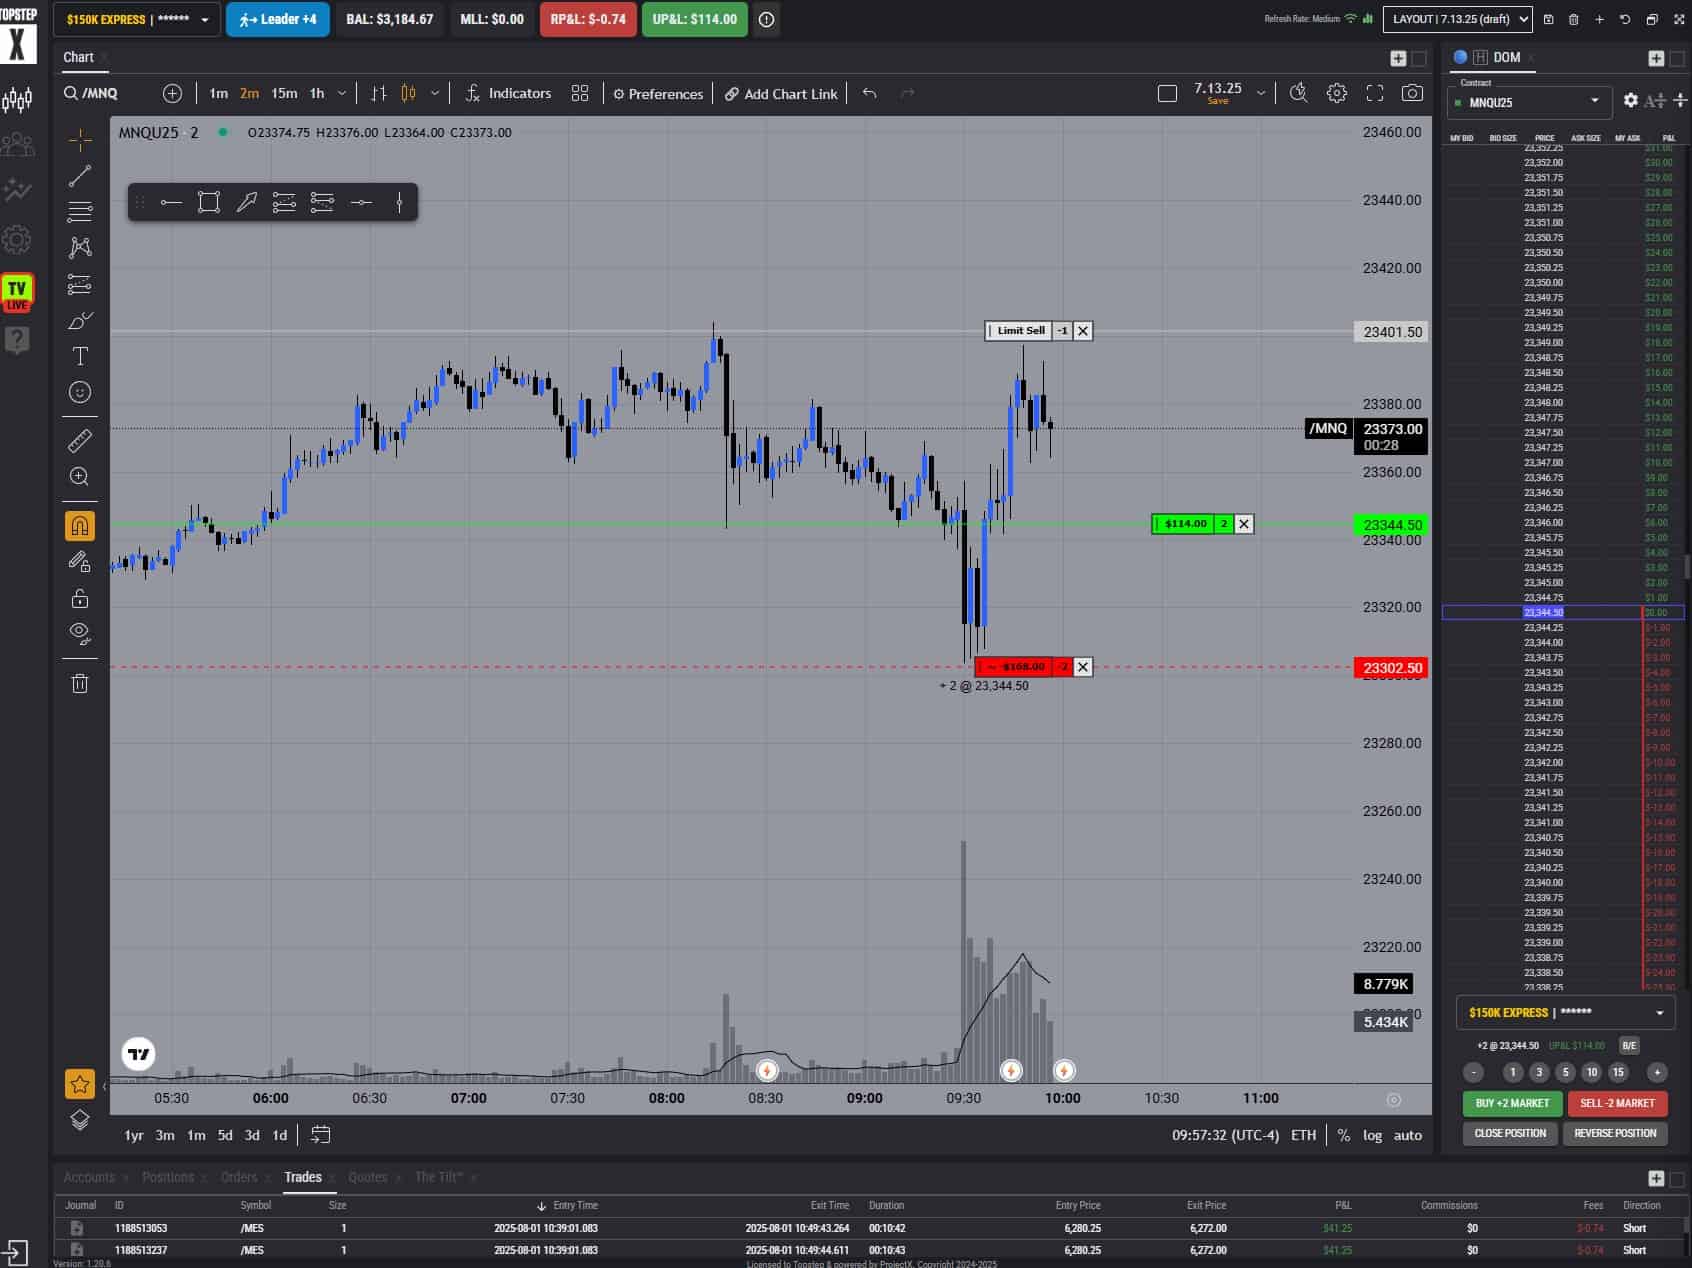Click BUY +2 MARKET button
1692x1268 pixels.
point(1512,1103)
